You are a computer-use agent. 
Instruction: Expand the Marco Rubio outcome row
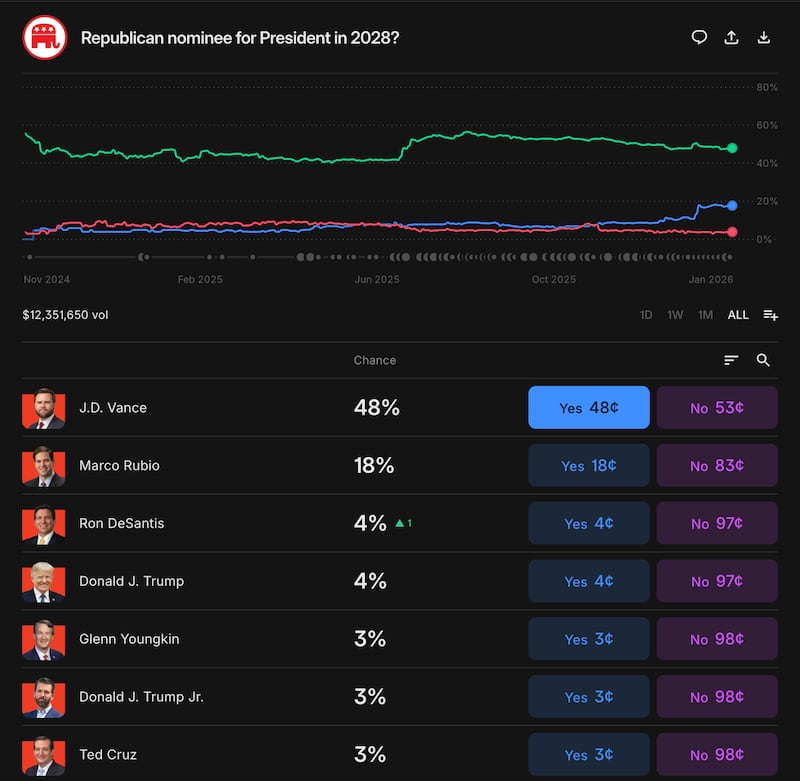coord(120,465)
